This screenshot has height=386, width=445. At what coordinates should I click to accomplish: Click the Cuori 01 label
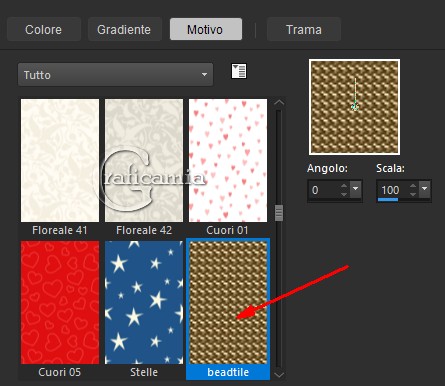point(227,230)
